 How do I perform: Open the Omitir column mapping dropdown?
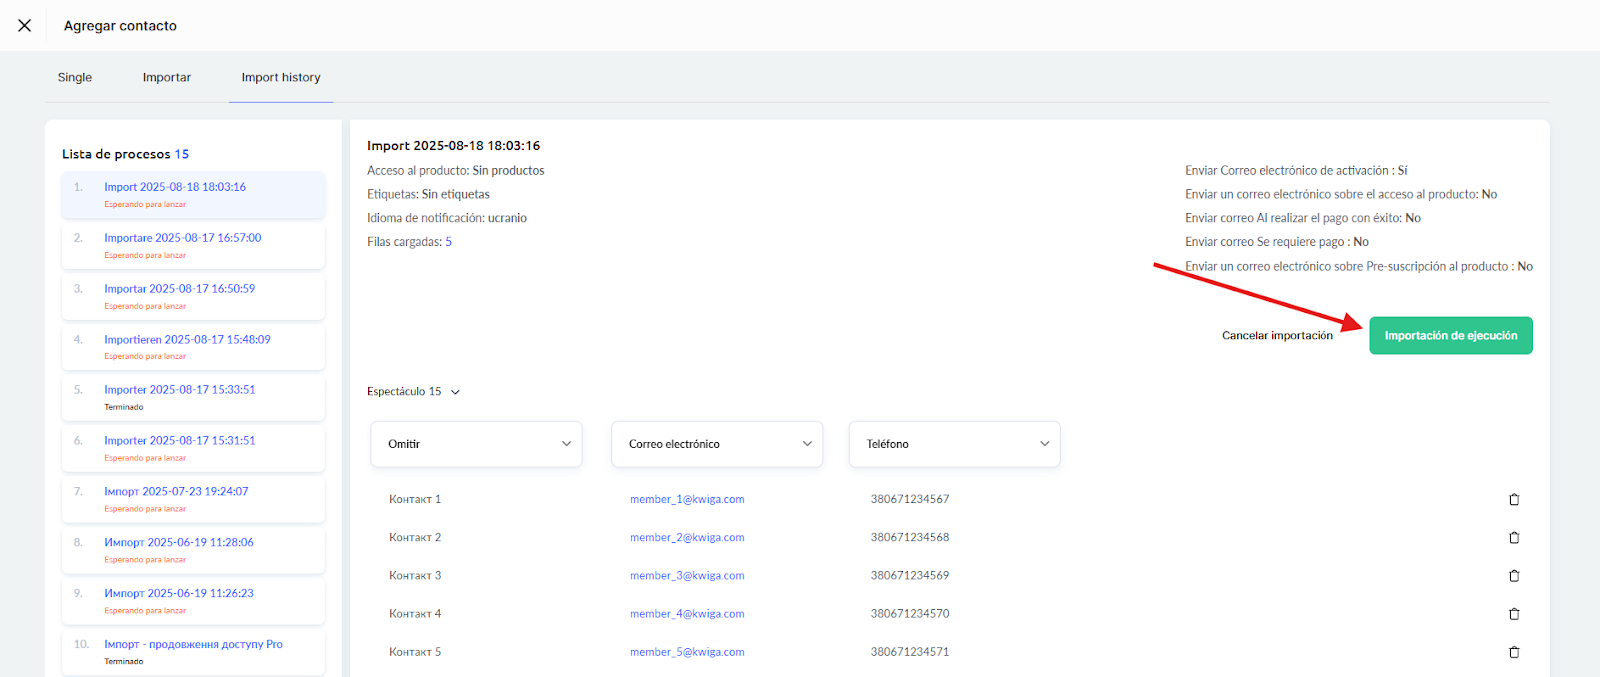pos(477,444)
